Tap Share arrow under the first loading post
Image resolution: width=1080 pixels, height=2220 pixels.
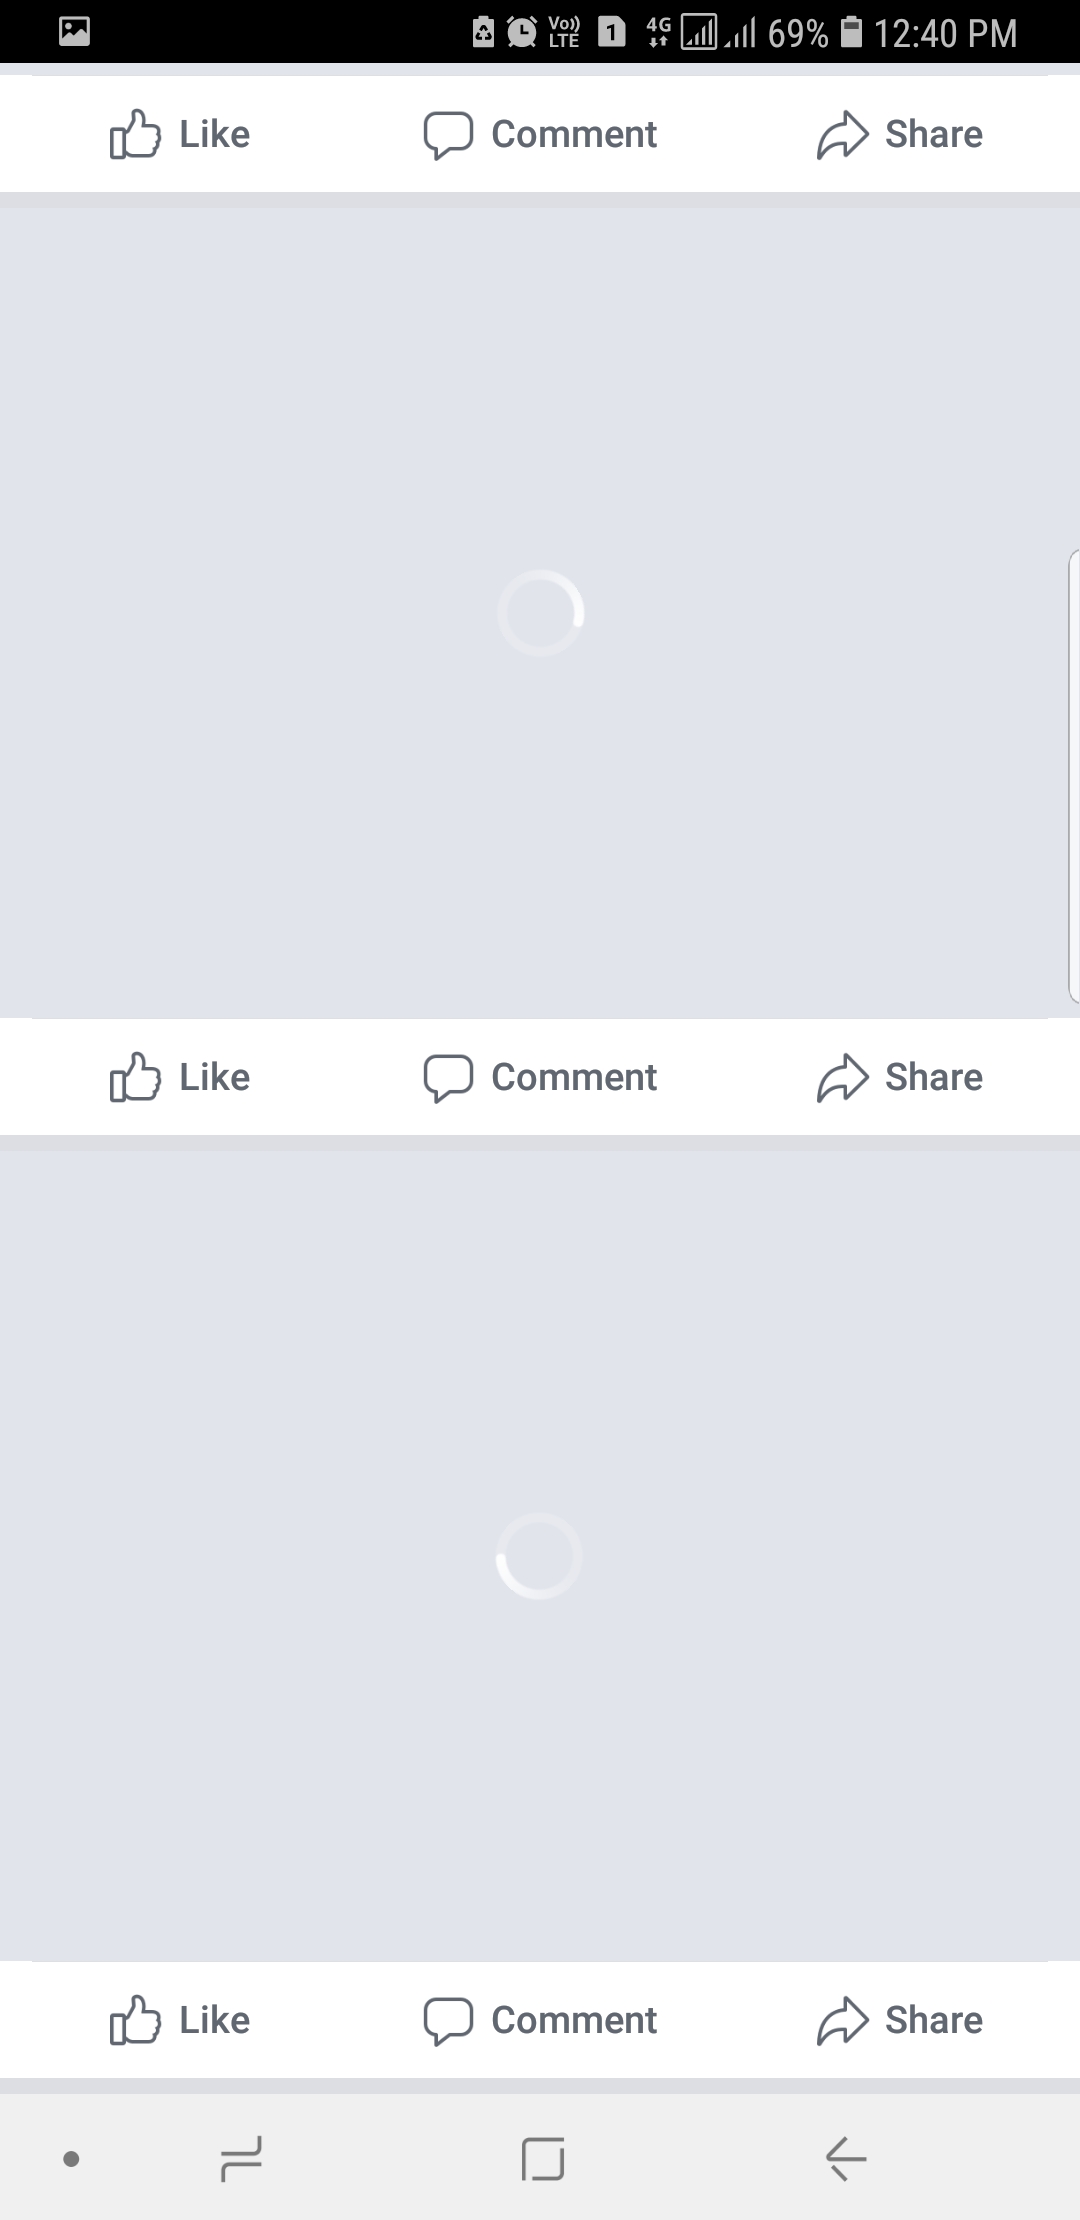click(843, 1077)
